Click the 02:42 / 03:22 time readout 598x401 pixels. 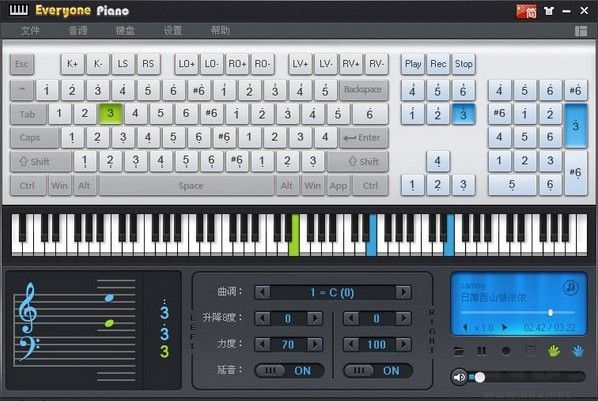(x=549, y=327)
